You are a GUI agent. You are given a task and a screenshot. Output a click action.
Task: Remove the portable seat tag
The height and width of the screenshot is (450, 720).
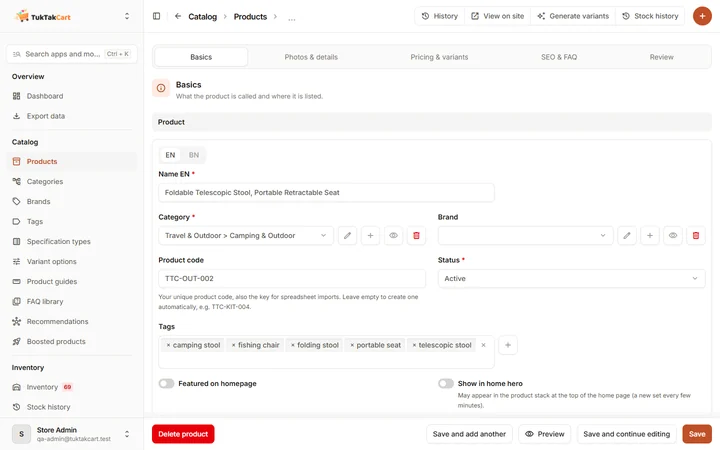tap(352, 345)
